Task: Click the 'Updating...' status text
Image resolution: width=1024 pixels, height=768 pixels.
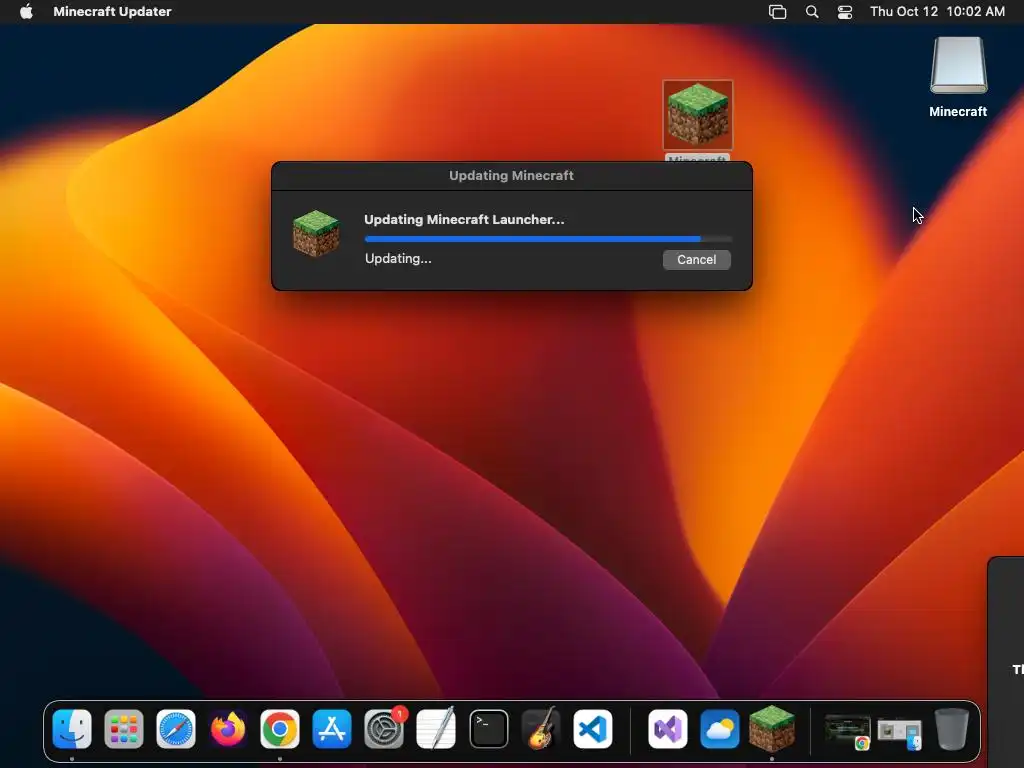Action: click(x=398, y=259)
